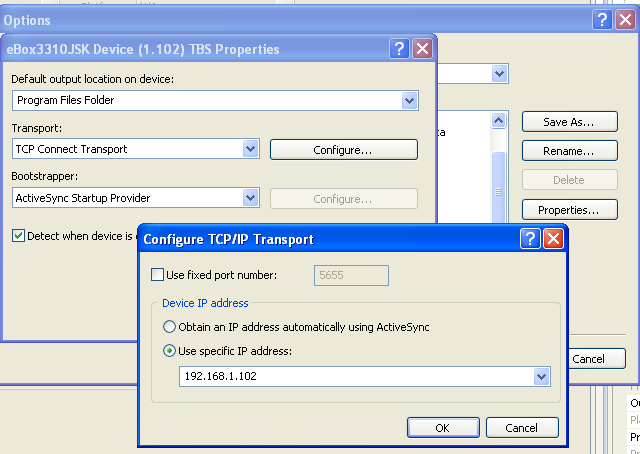Expand the IP address 192.168.1.102 dropdown arrow
640x454 pixels.
[x=541, y=377]
